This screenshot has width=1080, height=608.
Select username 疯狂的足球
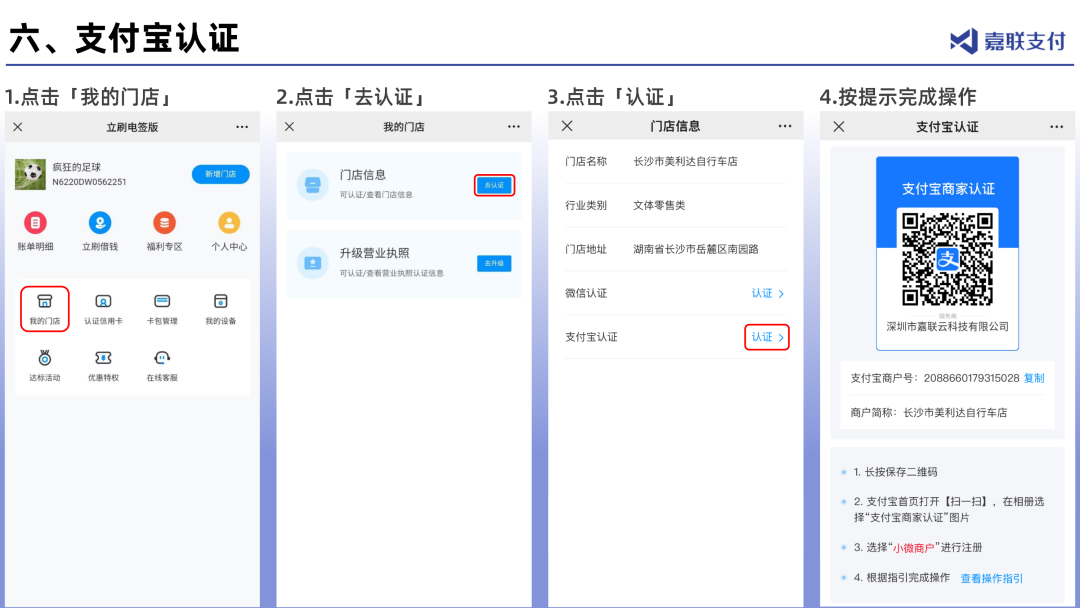click(76, 167)
